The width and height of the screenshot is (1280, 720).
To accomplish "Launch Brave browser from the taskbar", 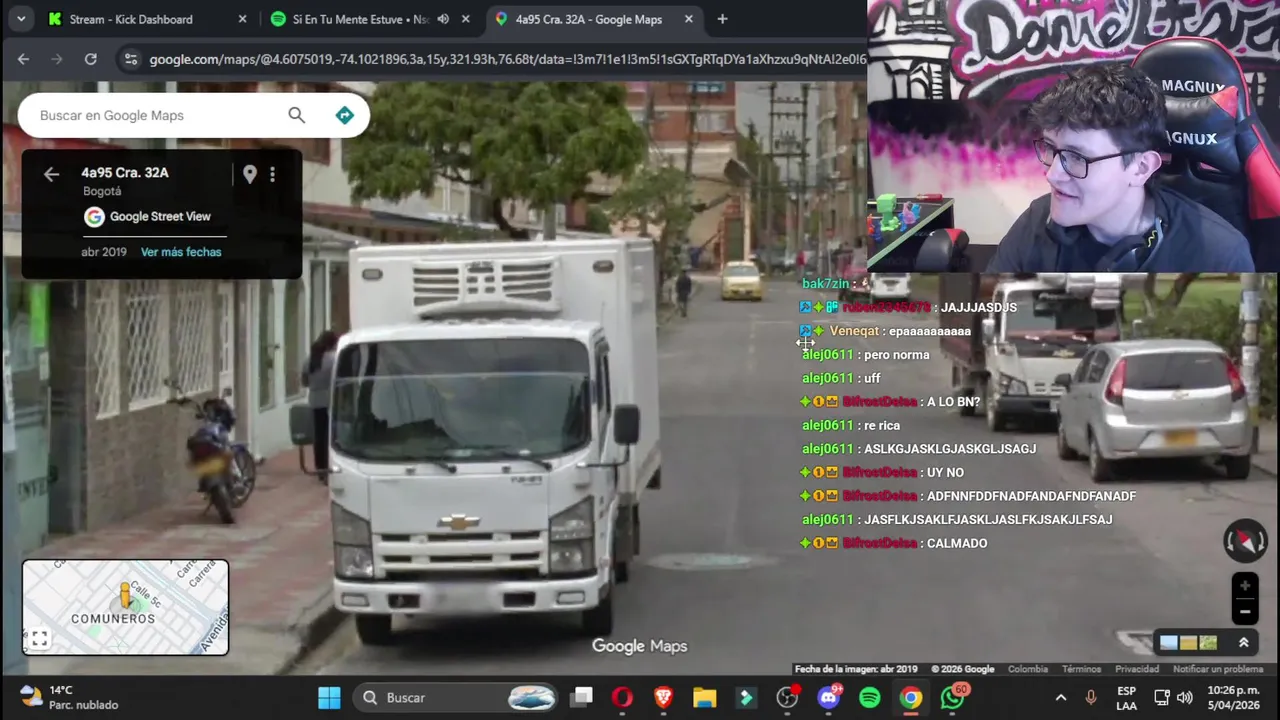I will pos(663,697).
